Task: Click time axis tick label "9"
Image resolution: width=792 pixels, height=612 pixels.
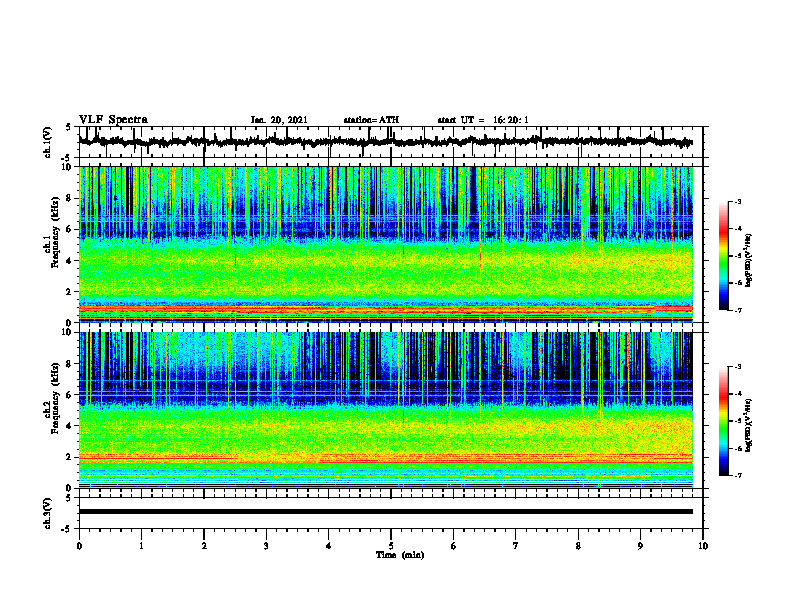Action: click(640, 546)
